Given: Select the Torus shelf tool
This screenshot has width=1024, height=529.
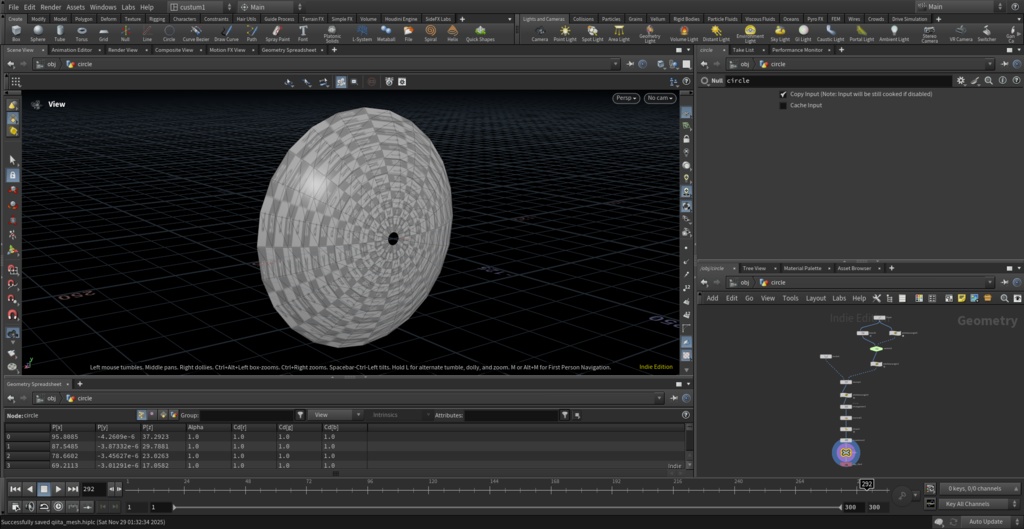Looking at the screenshot, I should pos(82,33).
